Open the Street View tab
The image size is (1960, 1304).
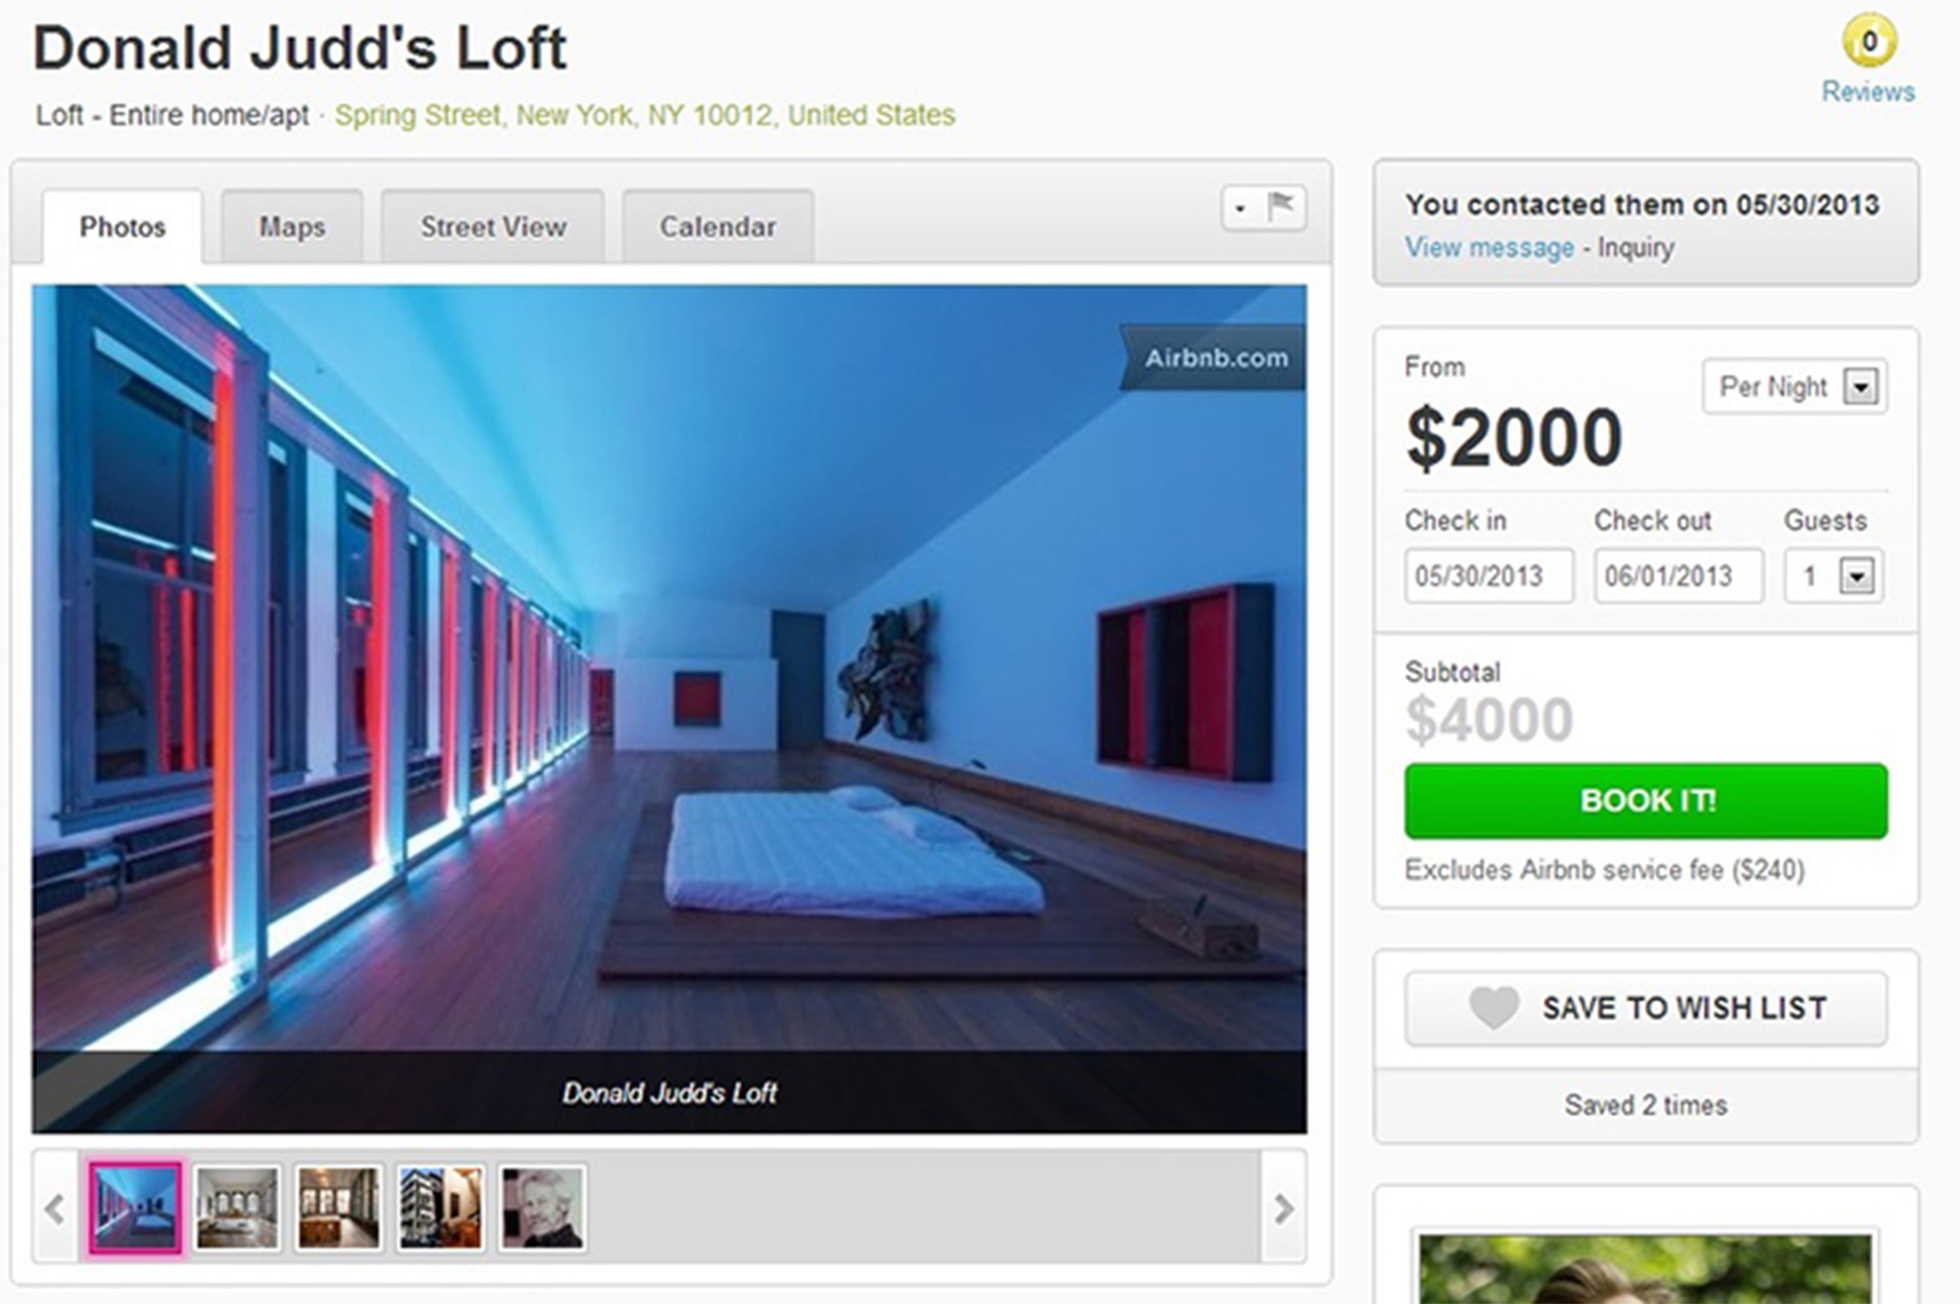click(493, 227)
